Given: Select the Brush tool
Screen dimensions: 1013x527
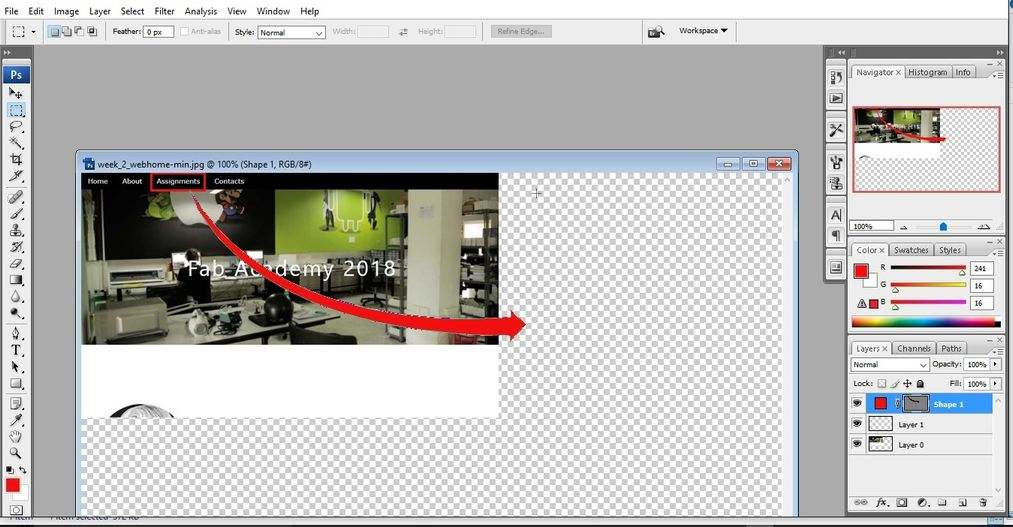Looking at the screenshot, I should click(16, 214).
